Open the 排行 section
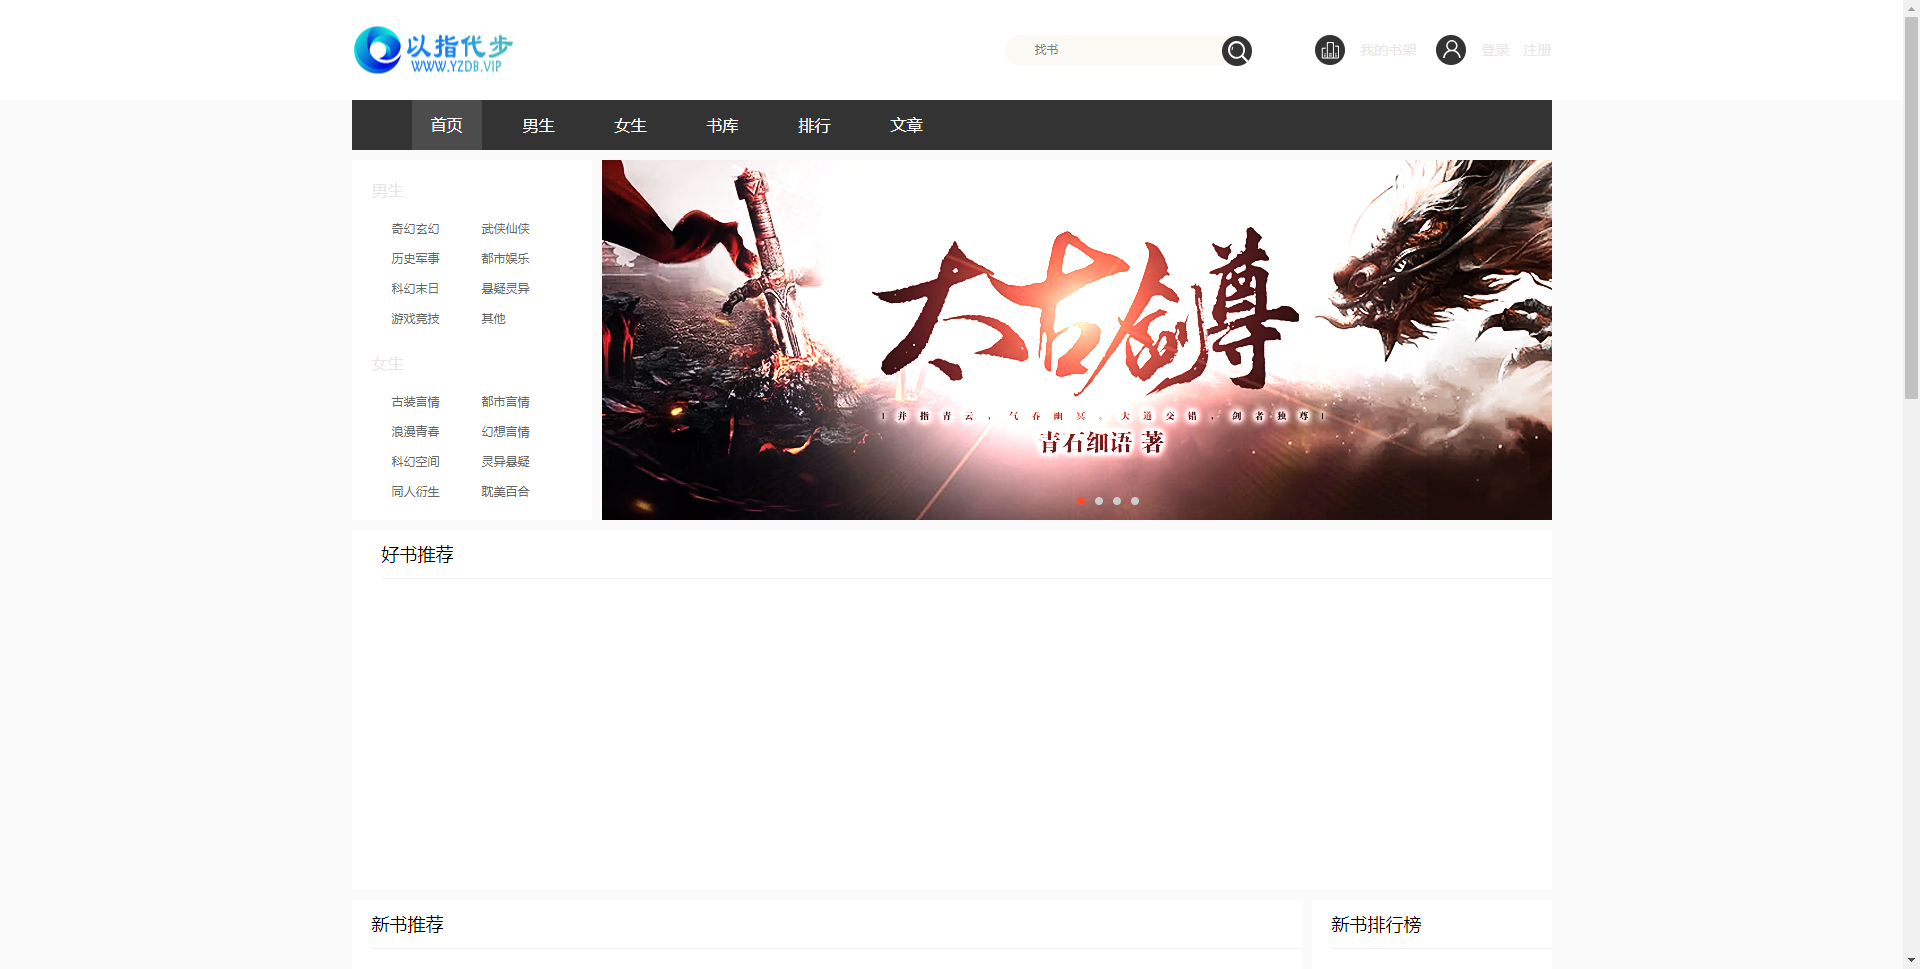 point(814,124)
